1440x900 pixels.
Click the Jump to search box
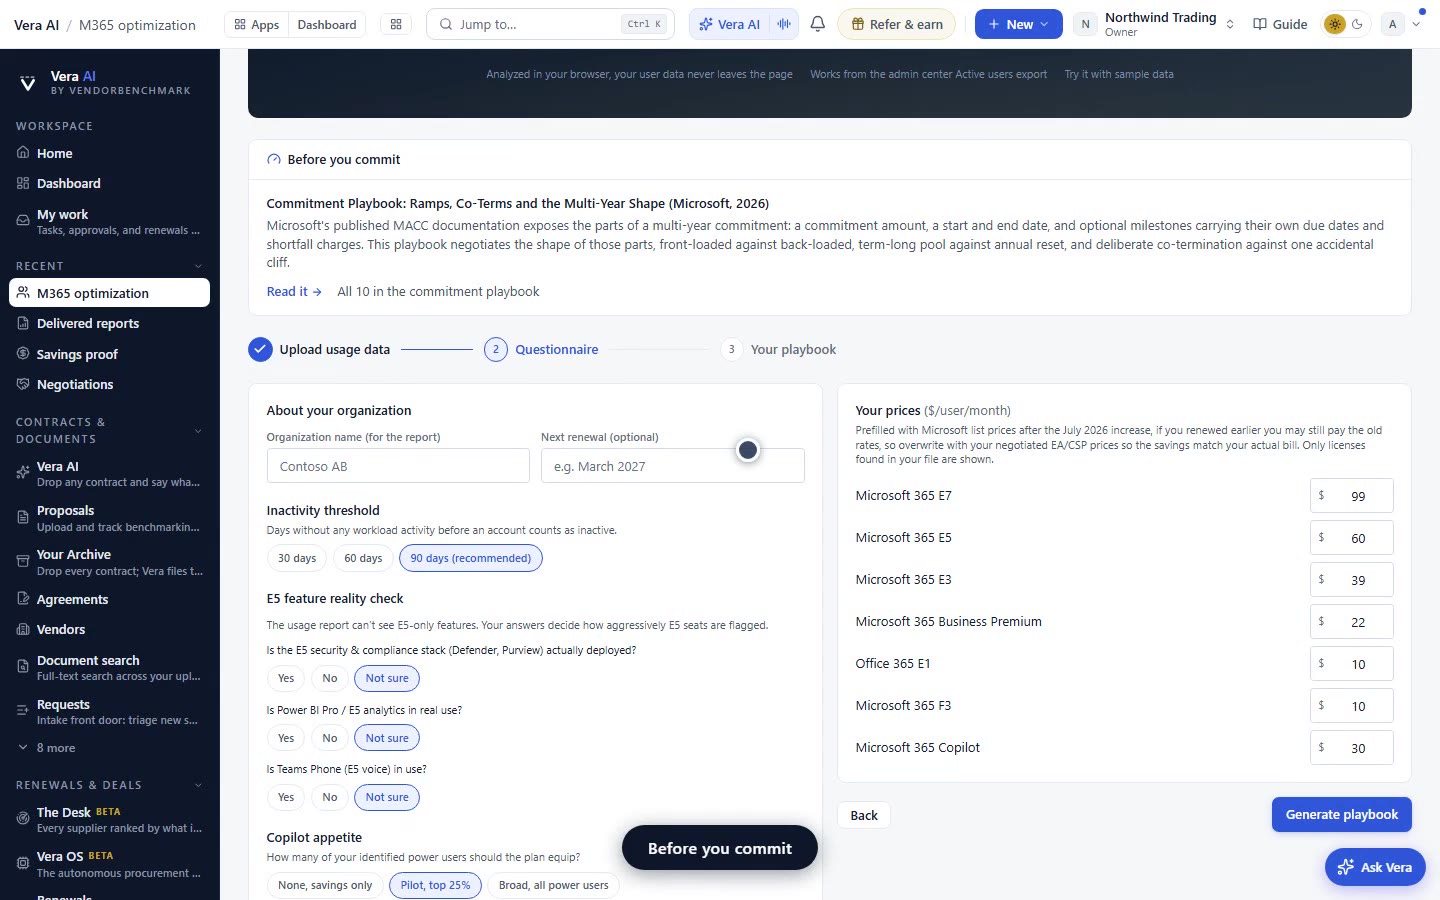click(550, 24)
